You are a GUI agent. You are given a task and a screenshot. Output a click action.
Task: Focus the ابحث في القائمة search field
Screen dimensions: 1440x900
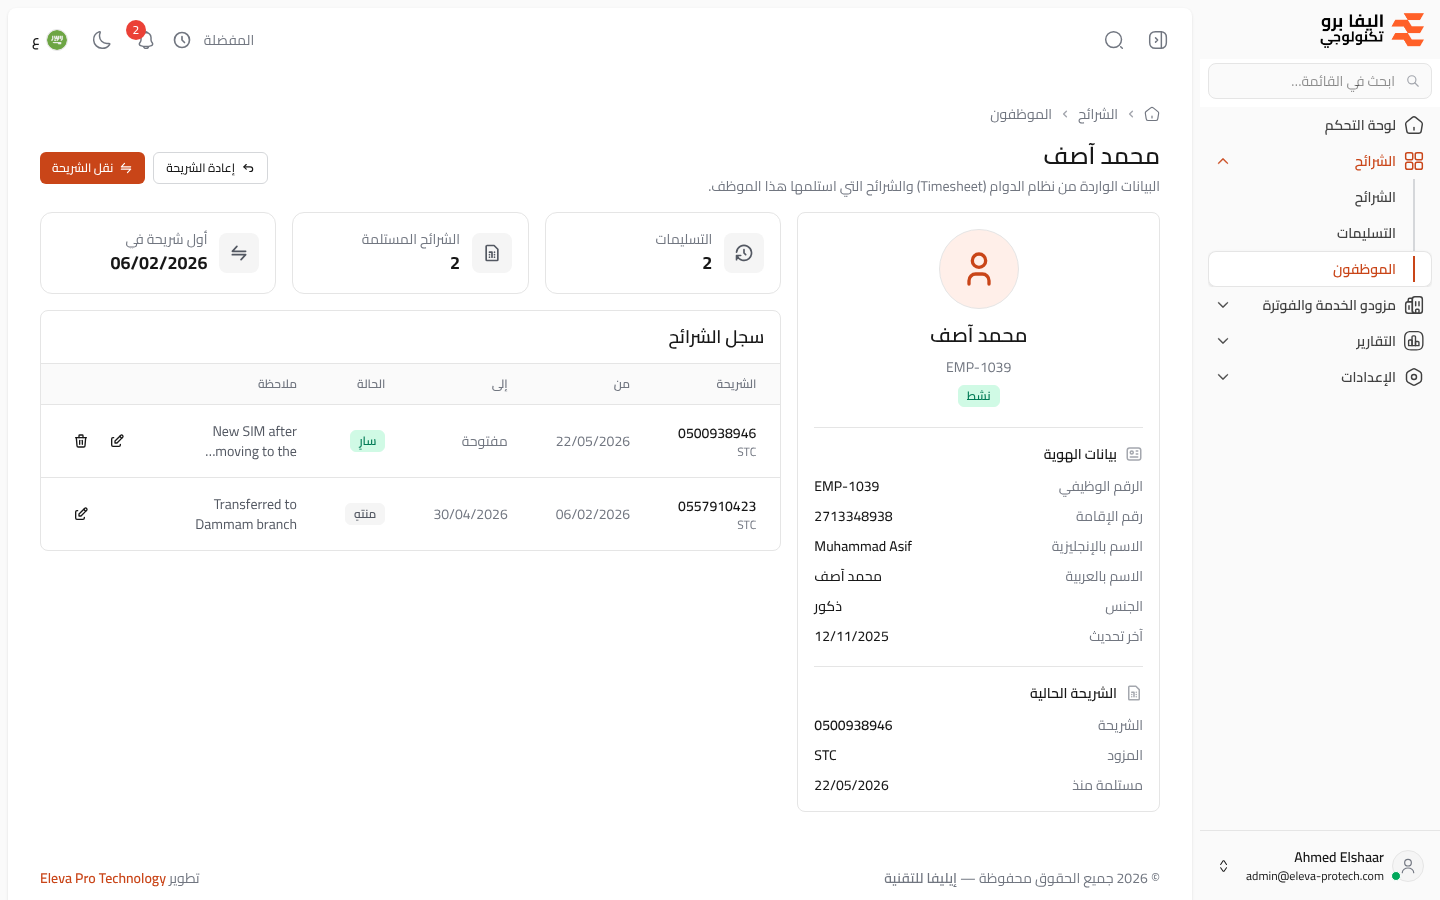click(1320, 81)
